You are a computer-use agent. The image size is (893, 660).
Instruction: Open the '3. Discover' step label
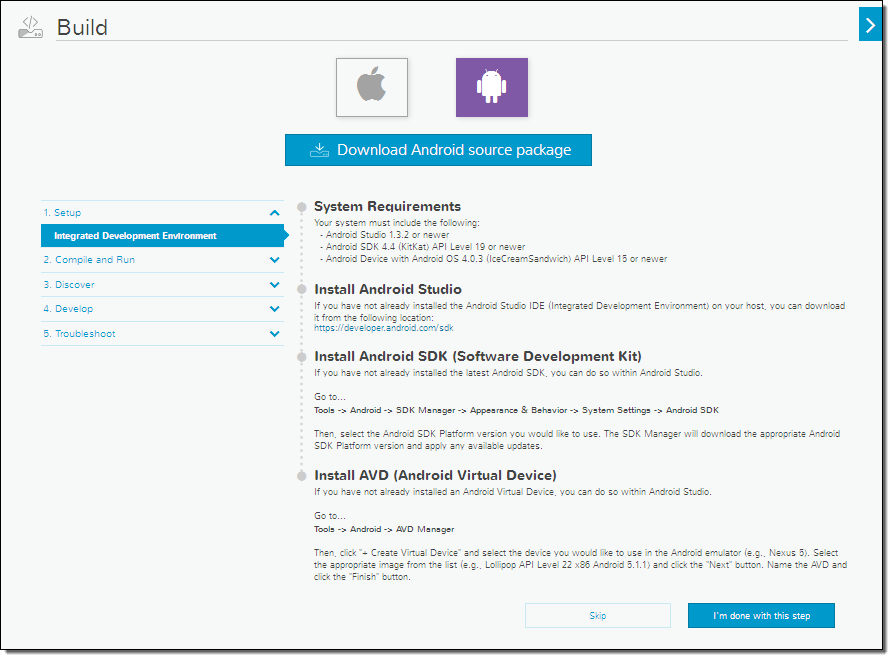(x=69, y=285)
